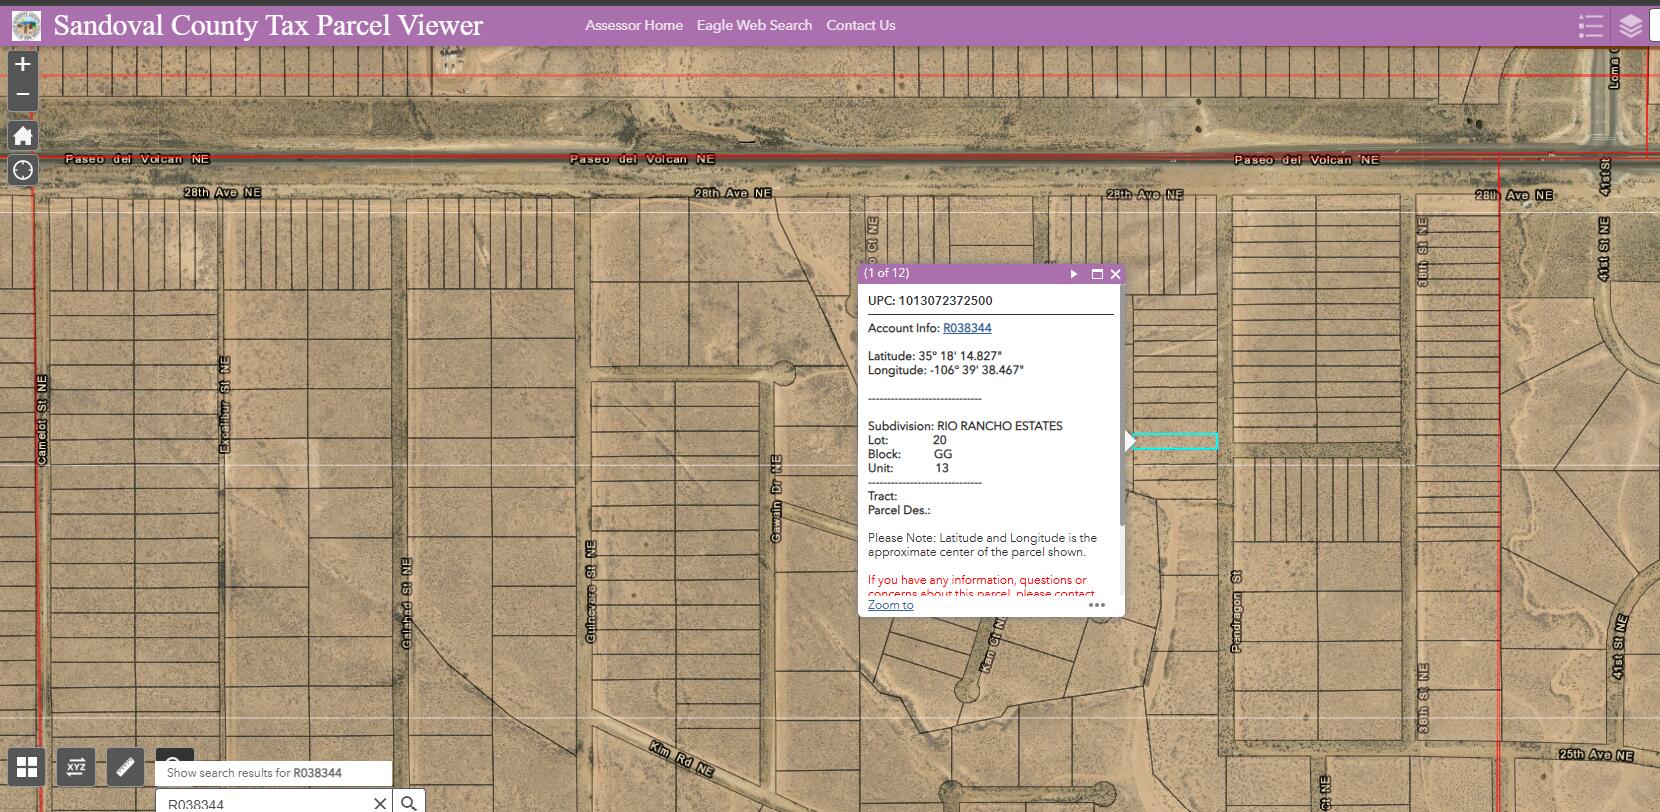Zoom out of the map
The width and height of the screenshot is (1660, 812).
[23, 94]
